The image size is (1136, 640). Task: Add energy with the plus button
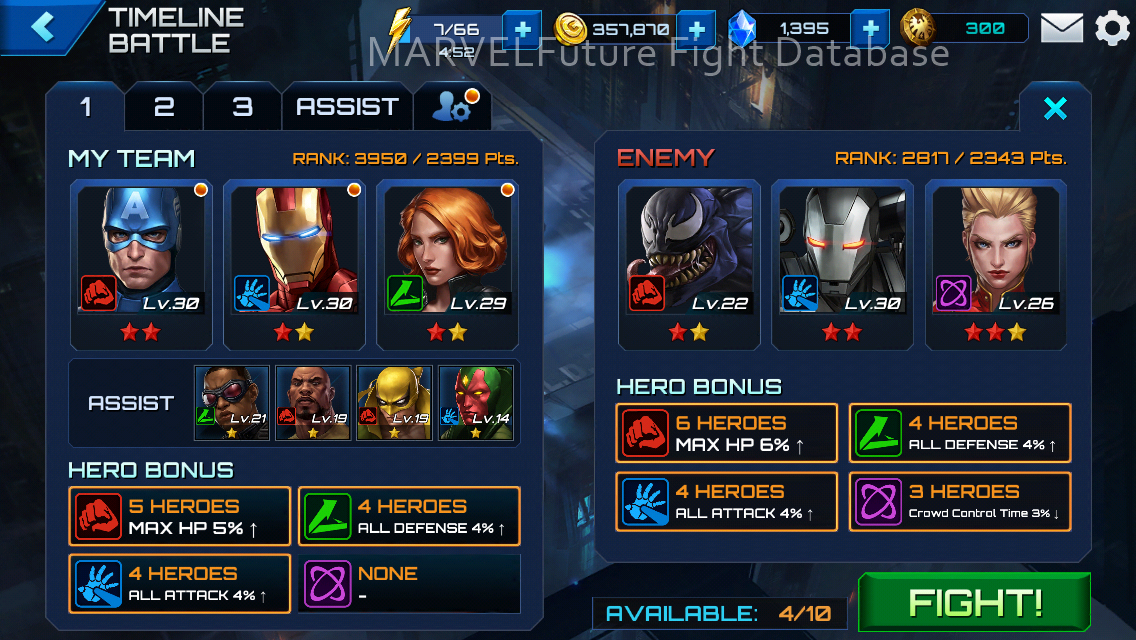[x=522, y=30]
